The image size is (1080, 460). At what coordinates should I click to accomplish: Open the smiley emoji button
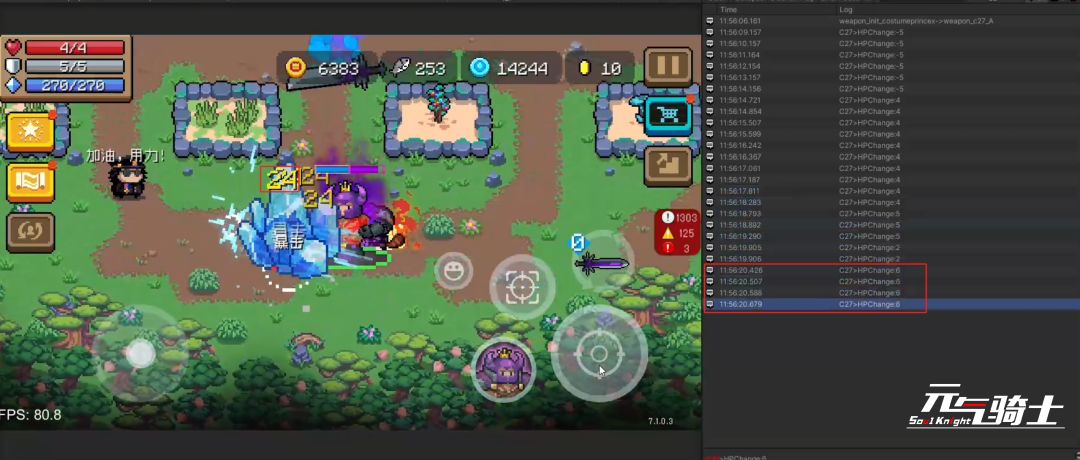pos(453,271)
